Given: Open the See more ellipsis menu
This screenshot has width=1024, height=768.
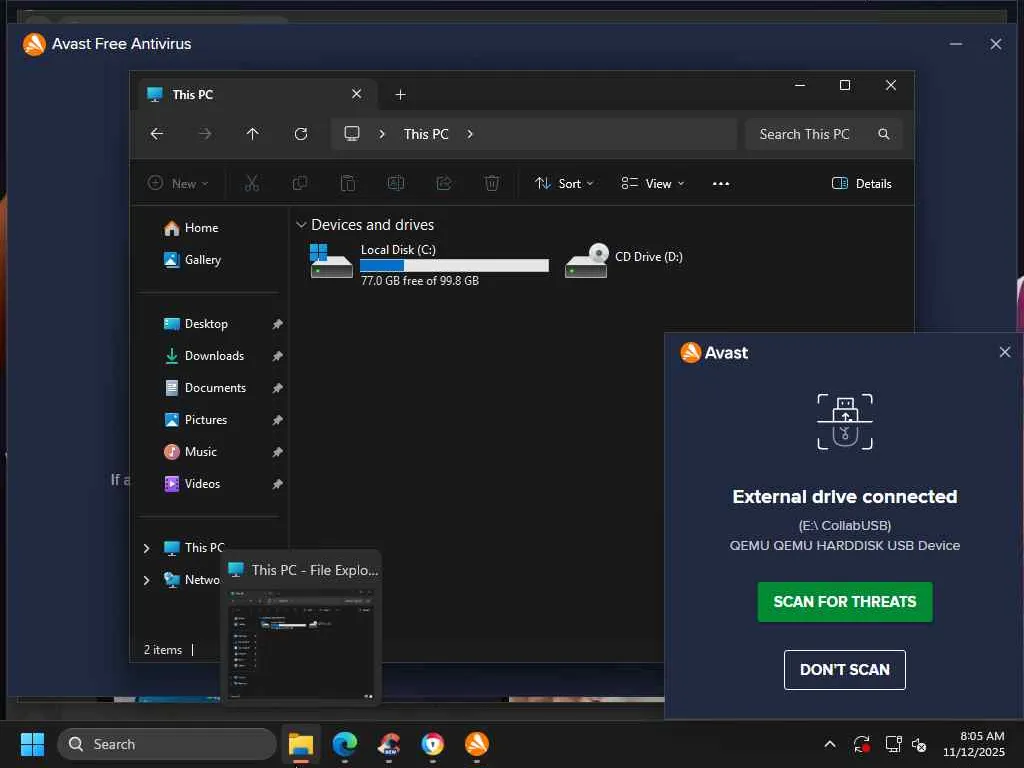Looking at the screenshot, I should pos(721,184).
